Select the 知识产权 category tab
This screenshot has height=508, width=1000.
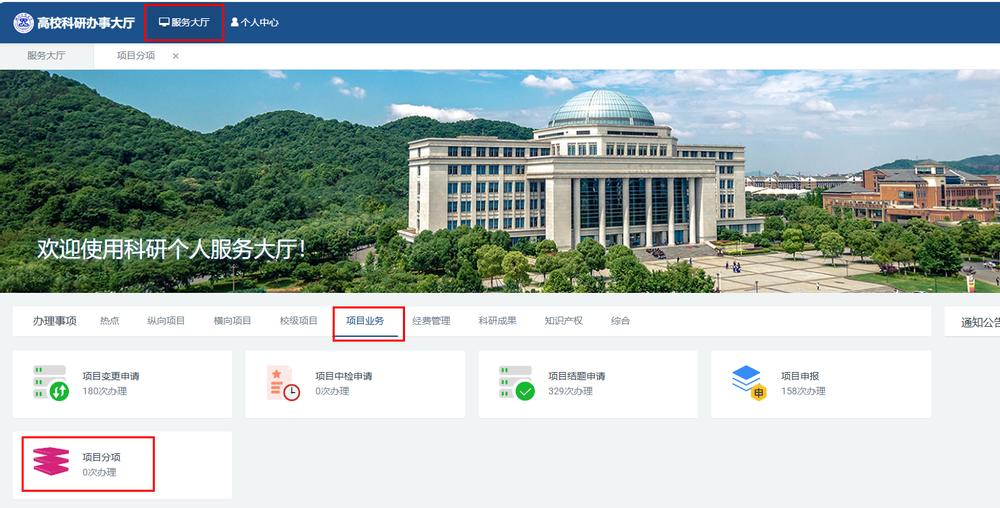(x=564, y=321)
